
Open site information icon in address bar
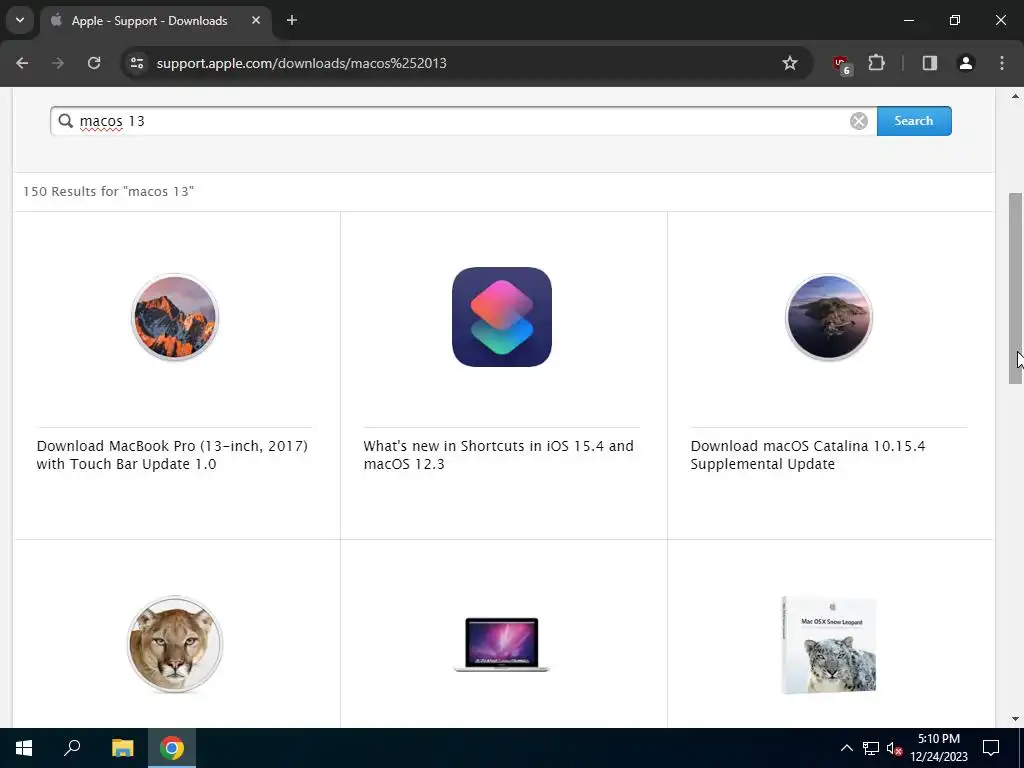tap(136, 63)
